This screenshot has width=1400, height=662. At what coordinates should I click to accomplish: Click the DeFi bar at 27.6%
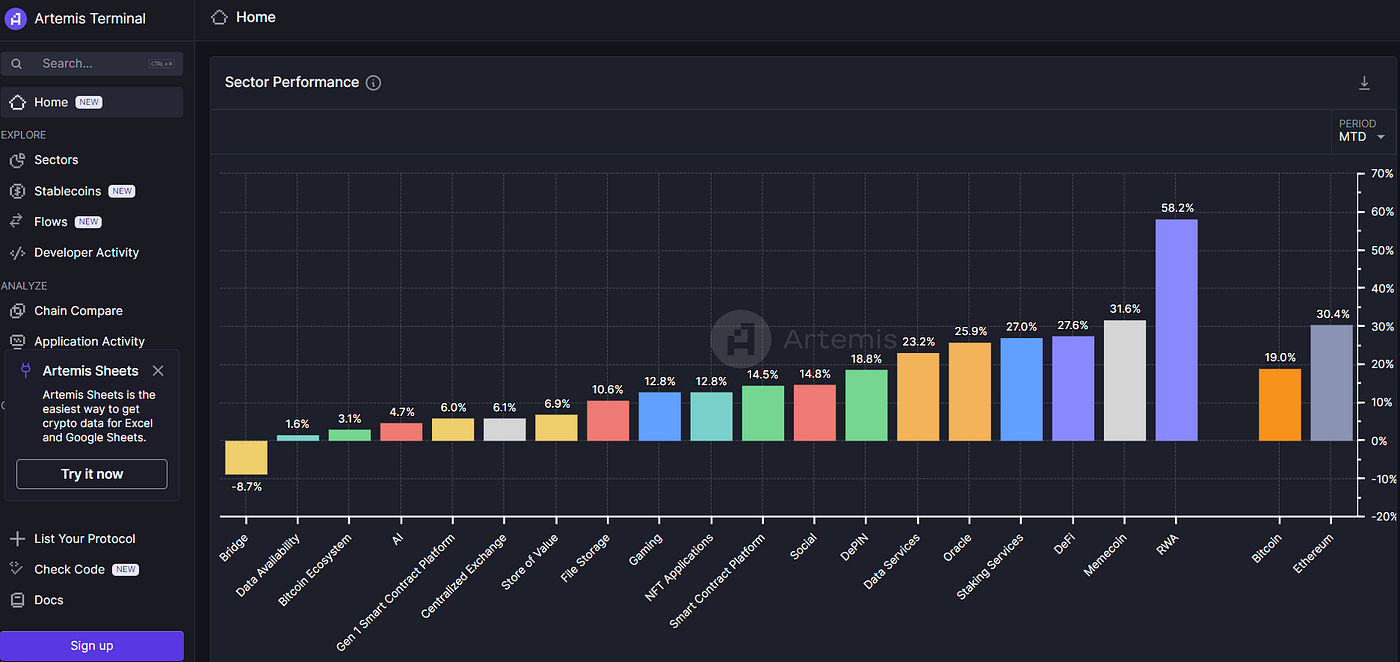pyautogui.click(x=1073, y=388)
